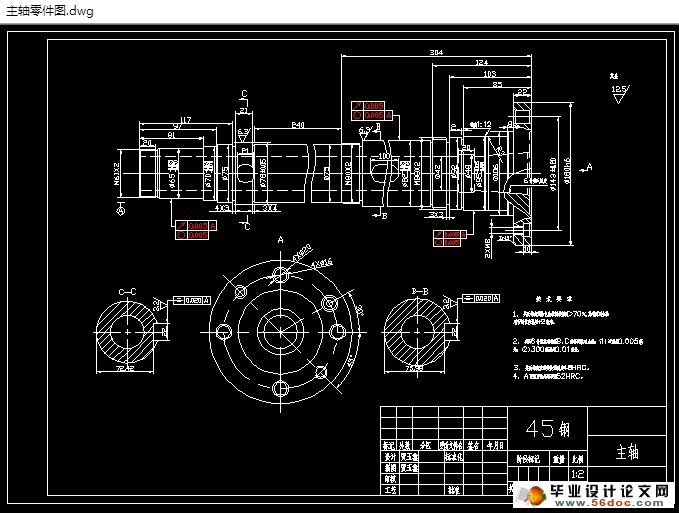679x513 pixels.
Task: Click the part name 主轴 in title block
Action: pos(627,452)
